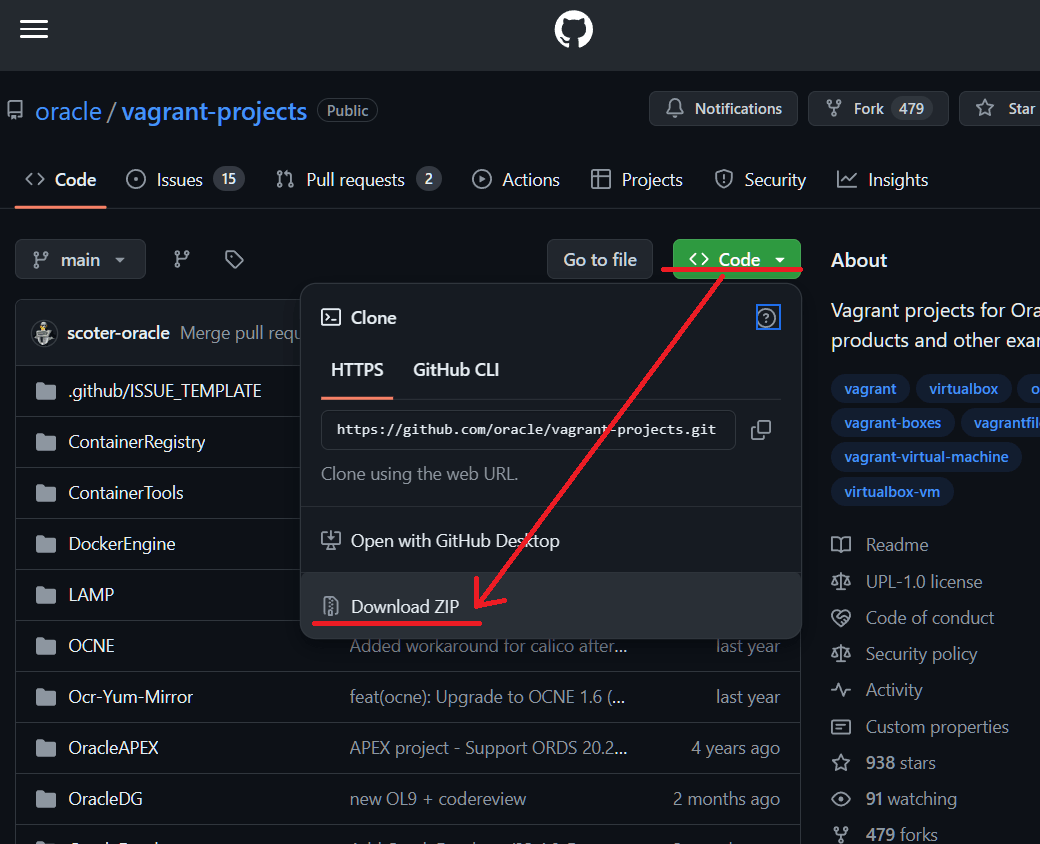The width and height of the screenshot is (1040, 844).
Task: Fork the repository
Action: [878, 108]
